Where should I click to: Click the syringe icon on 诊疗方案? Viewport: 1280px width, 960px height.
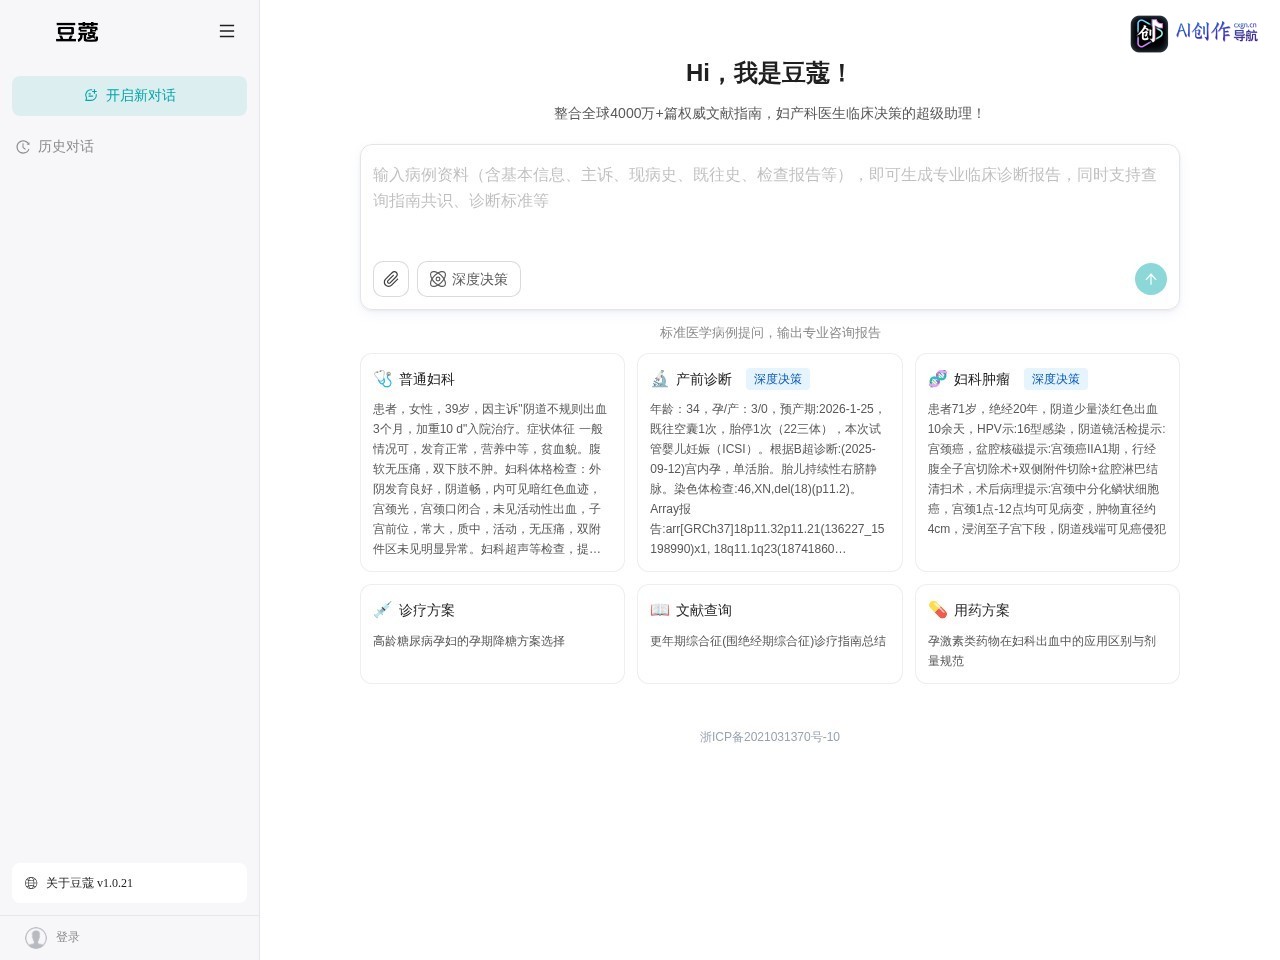point(382,610)
